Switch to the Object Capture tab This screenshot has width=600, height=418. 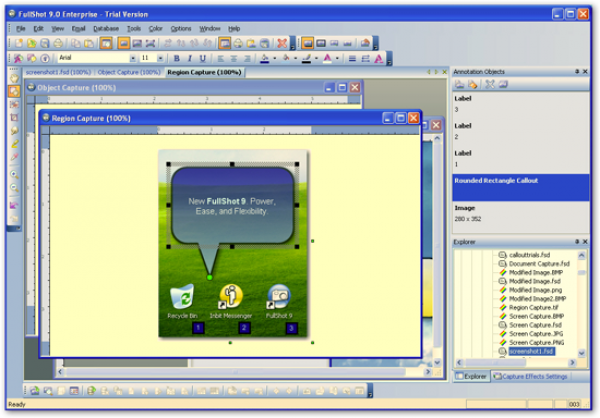coord(129,73)
